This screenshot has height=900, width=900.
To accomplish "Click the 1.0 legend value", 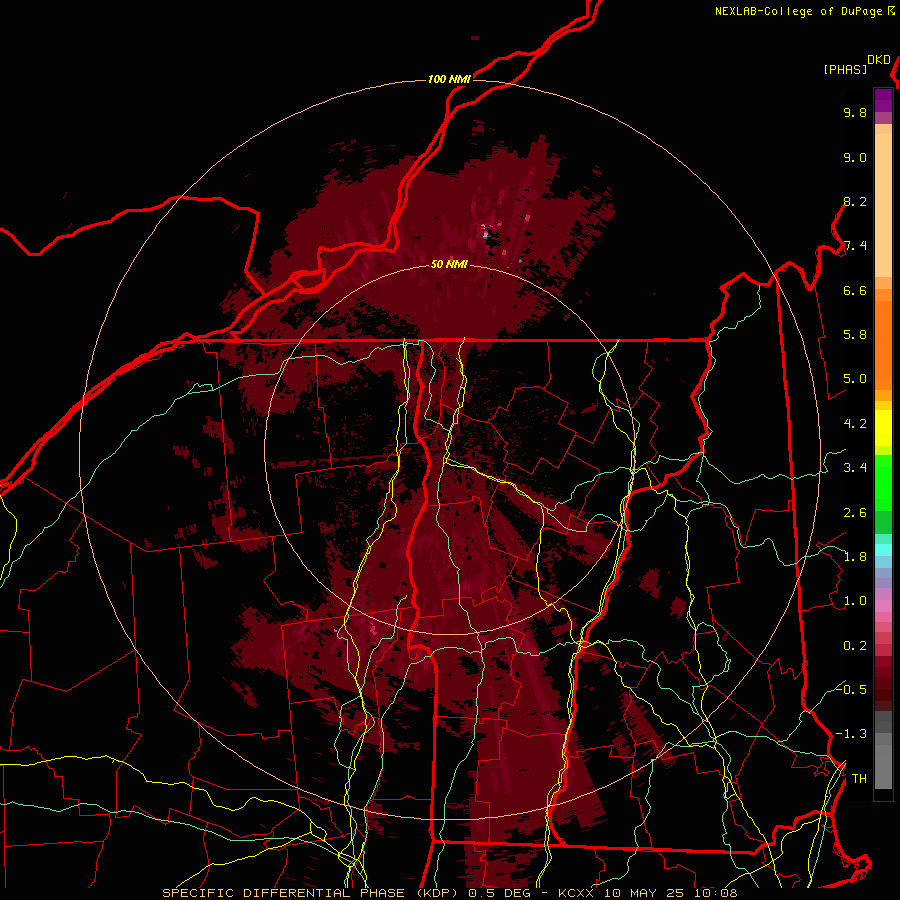I will pyautogui.click(x=855, y=601).
